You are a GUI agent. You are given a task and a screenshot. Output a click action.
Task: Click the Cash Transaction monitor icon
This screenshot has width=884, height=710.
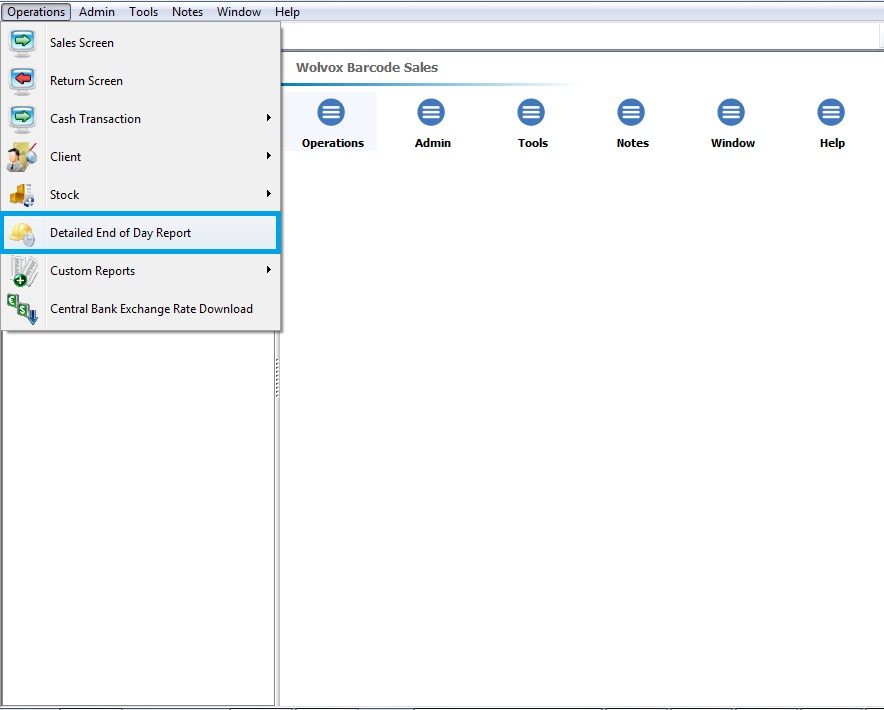click(23, 118)
